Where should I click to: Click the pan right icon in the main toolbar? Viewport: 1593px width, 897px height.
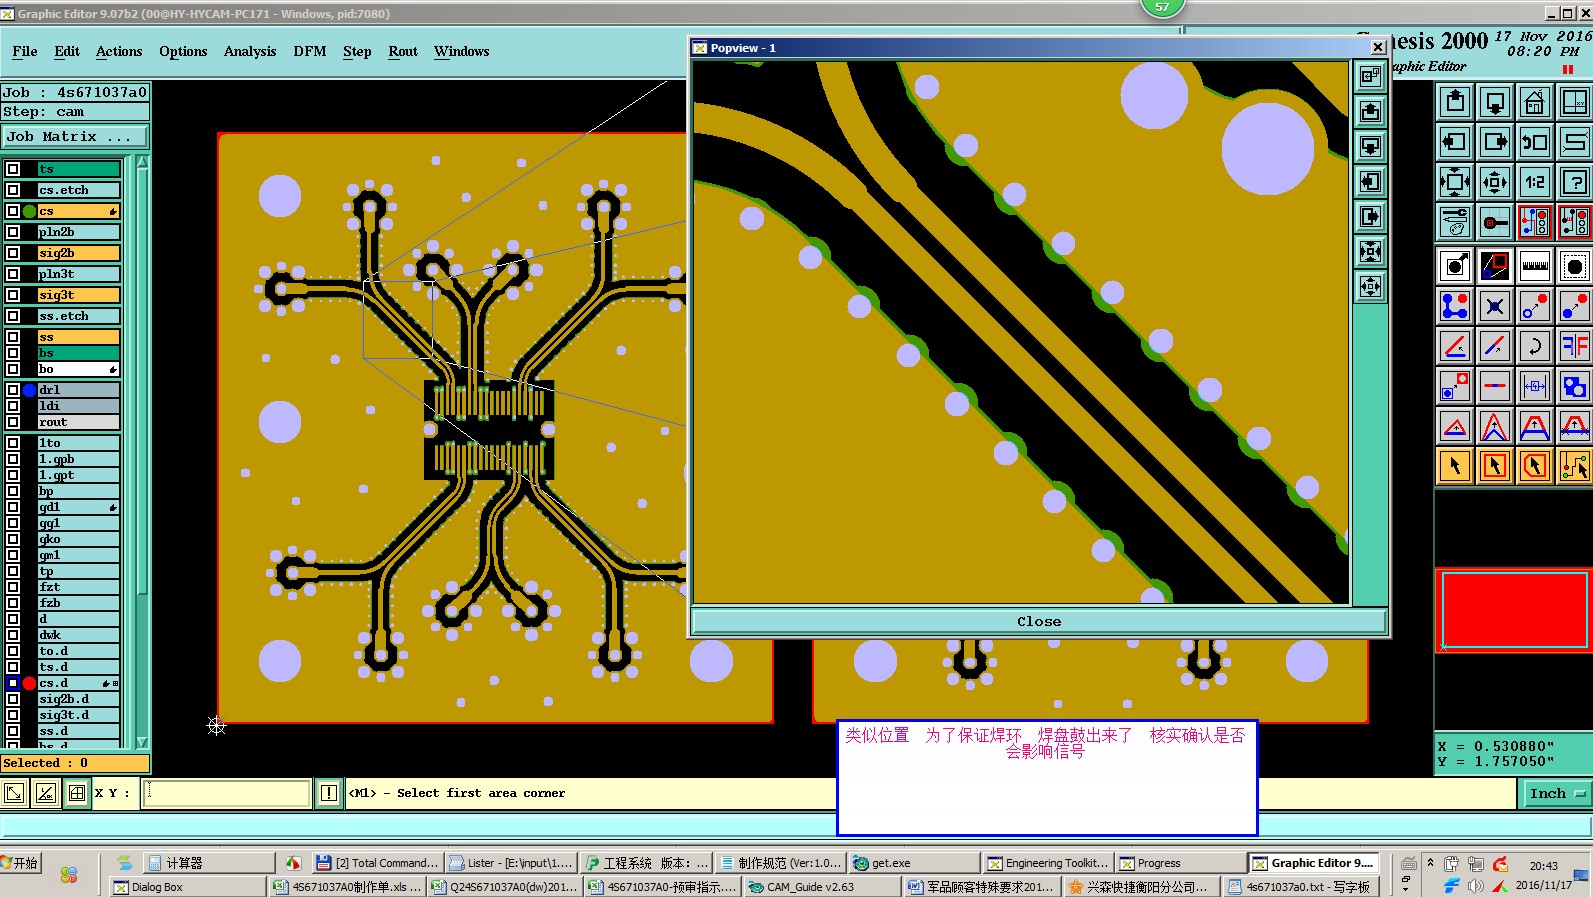click(1495, 142)
